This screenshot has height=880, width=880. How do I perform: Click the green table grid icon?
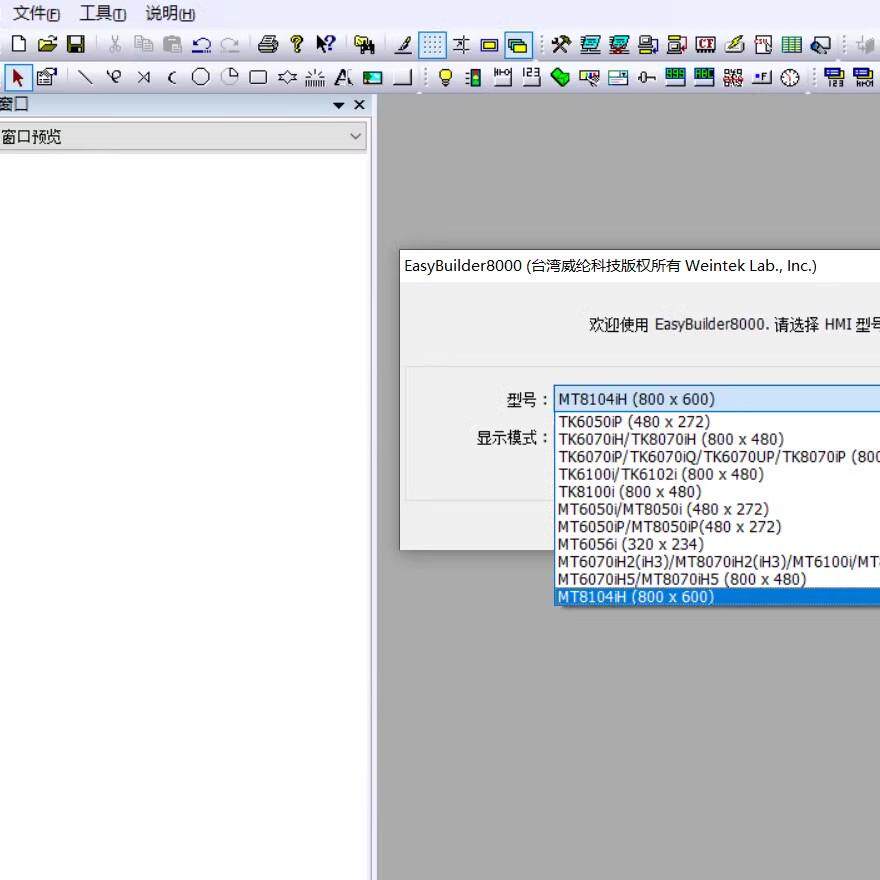(x=791, y=44)
